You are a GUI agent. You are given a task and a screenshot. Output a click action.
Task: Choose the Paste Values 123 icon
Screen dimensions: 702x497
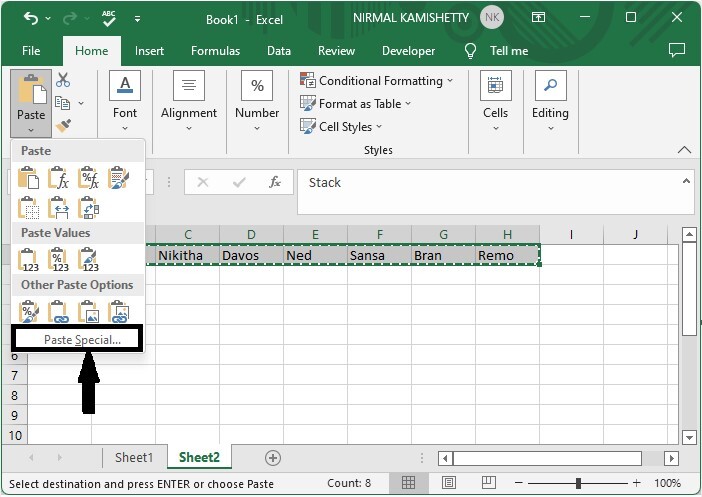tap(28, 260)
